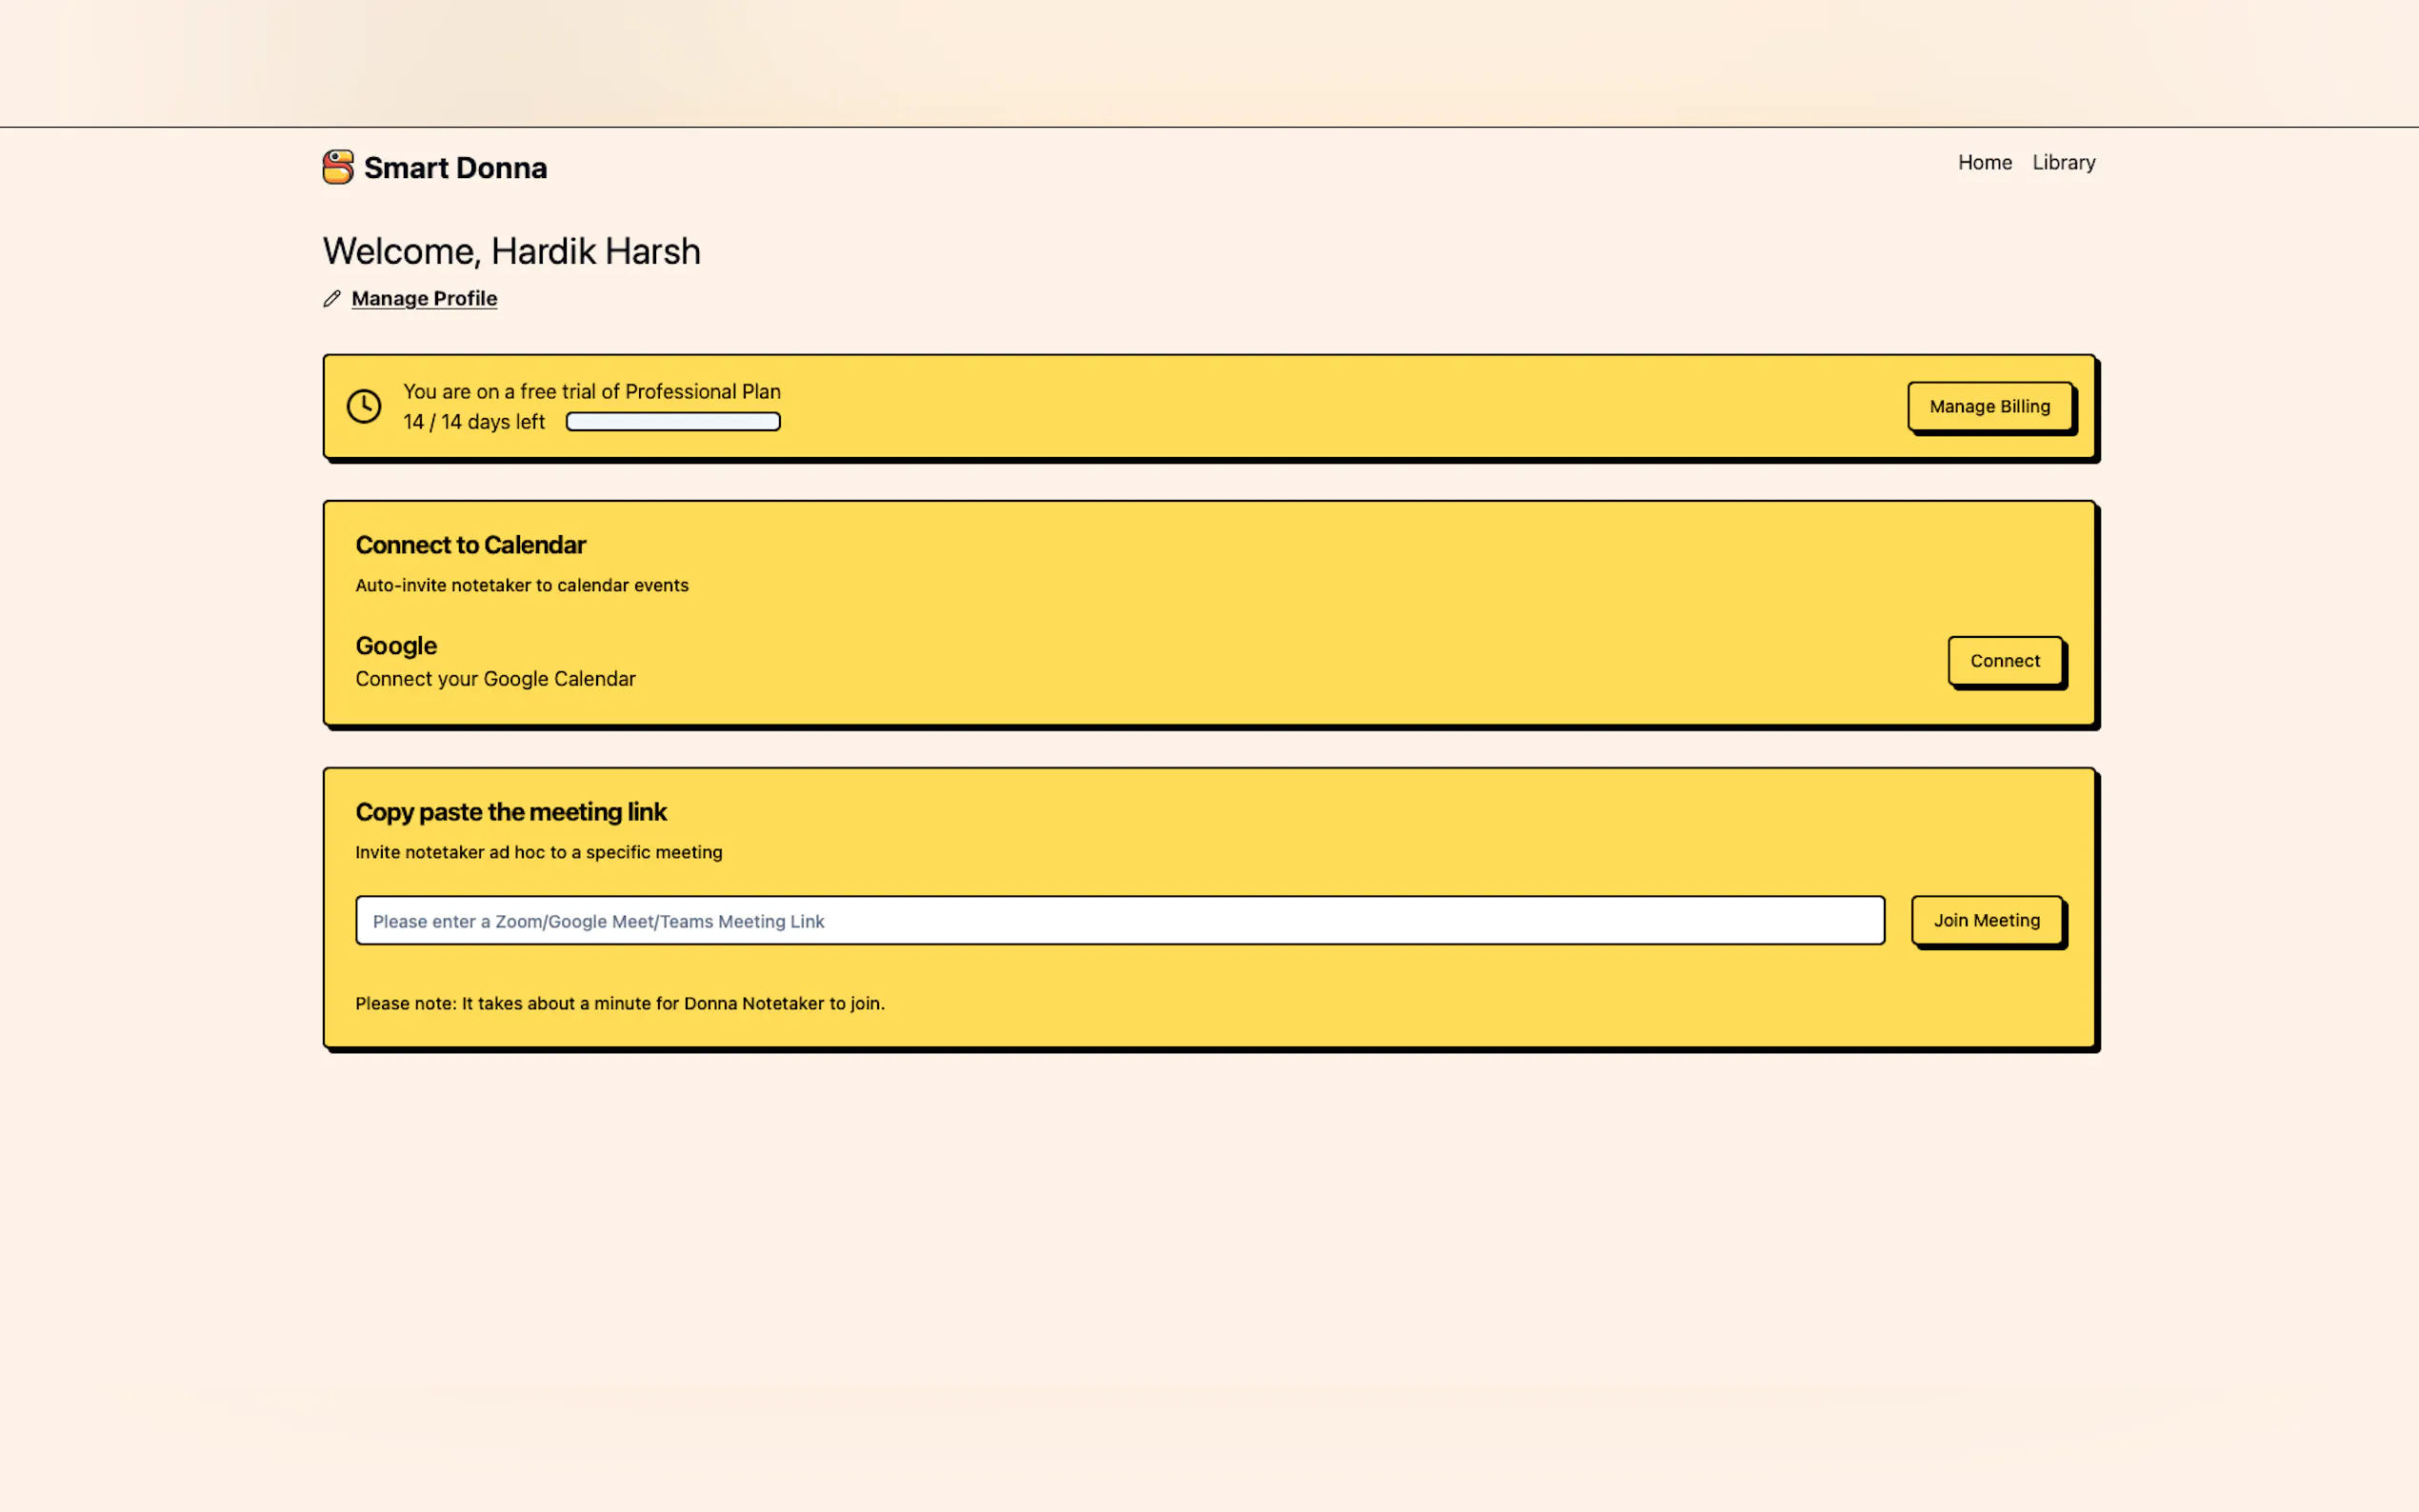Click the Copy paste the meeting link heading
Viewport: 2419px width, 1512px height.
coord(510,812)
